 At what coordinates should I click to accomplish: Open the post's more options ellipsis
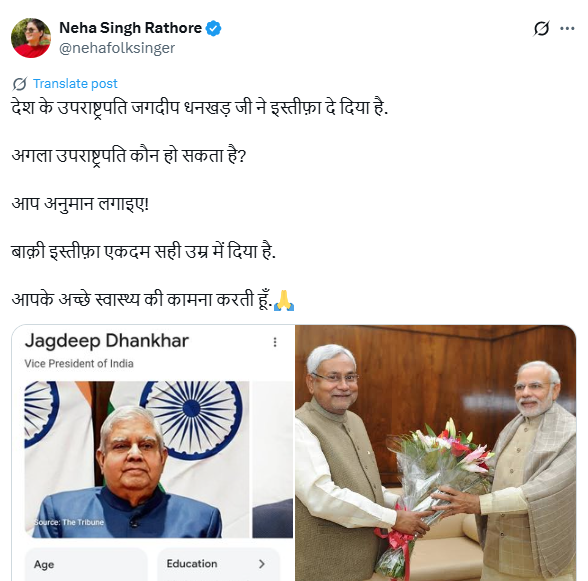pos(567,29)
